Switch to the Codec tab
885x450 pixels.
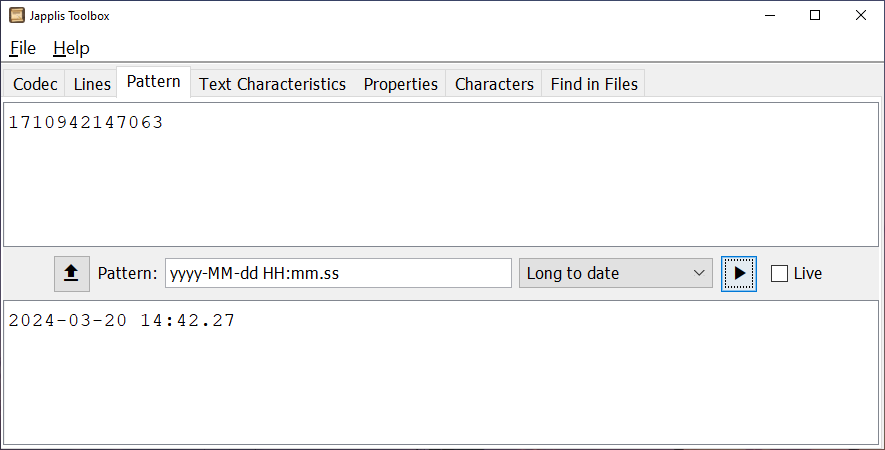35,84
